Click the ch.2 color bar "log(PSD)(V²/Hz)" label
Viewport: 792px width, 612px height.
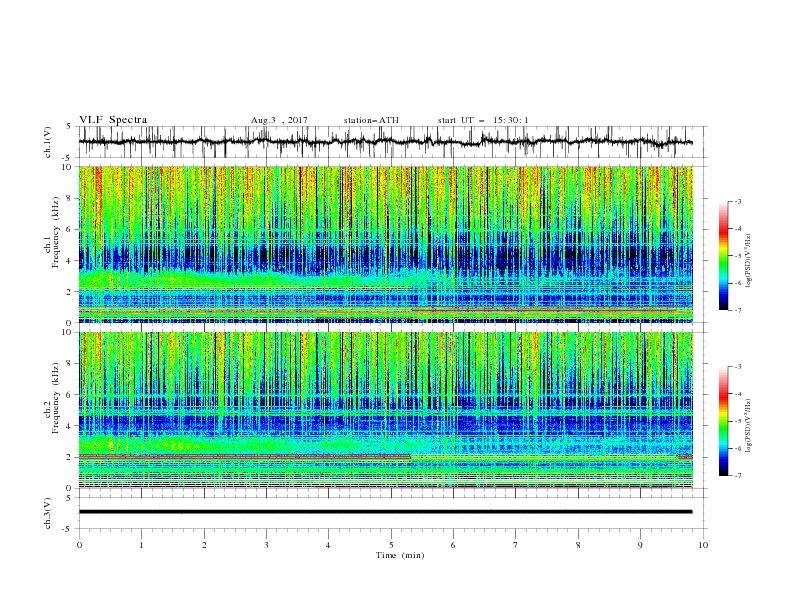(x=748, y=426)
